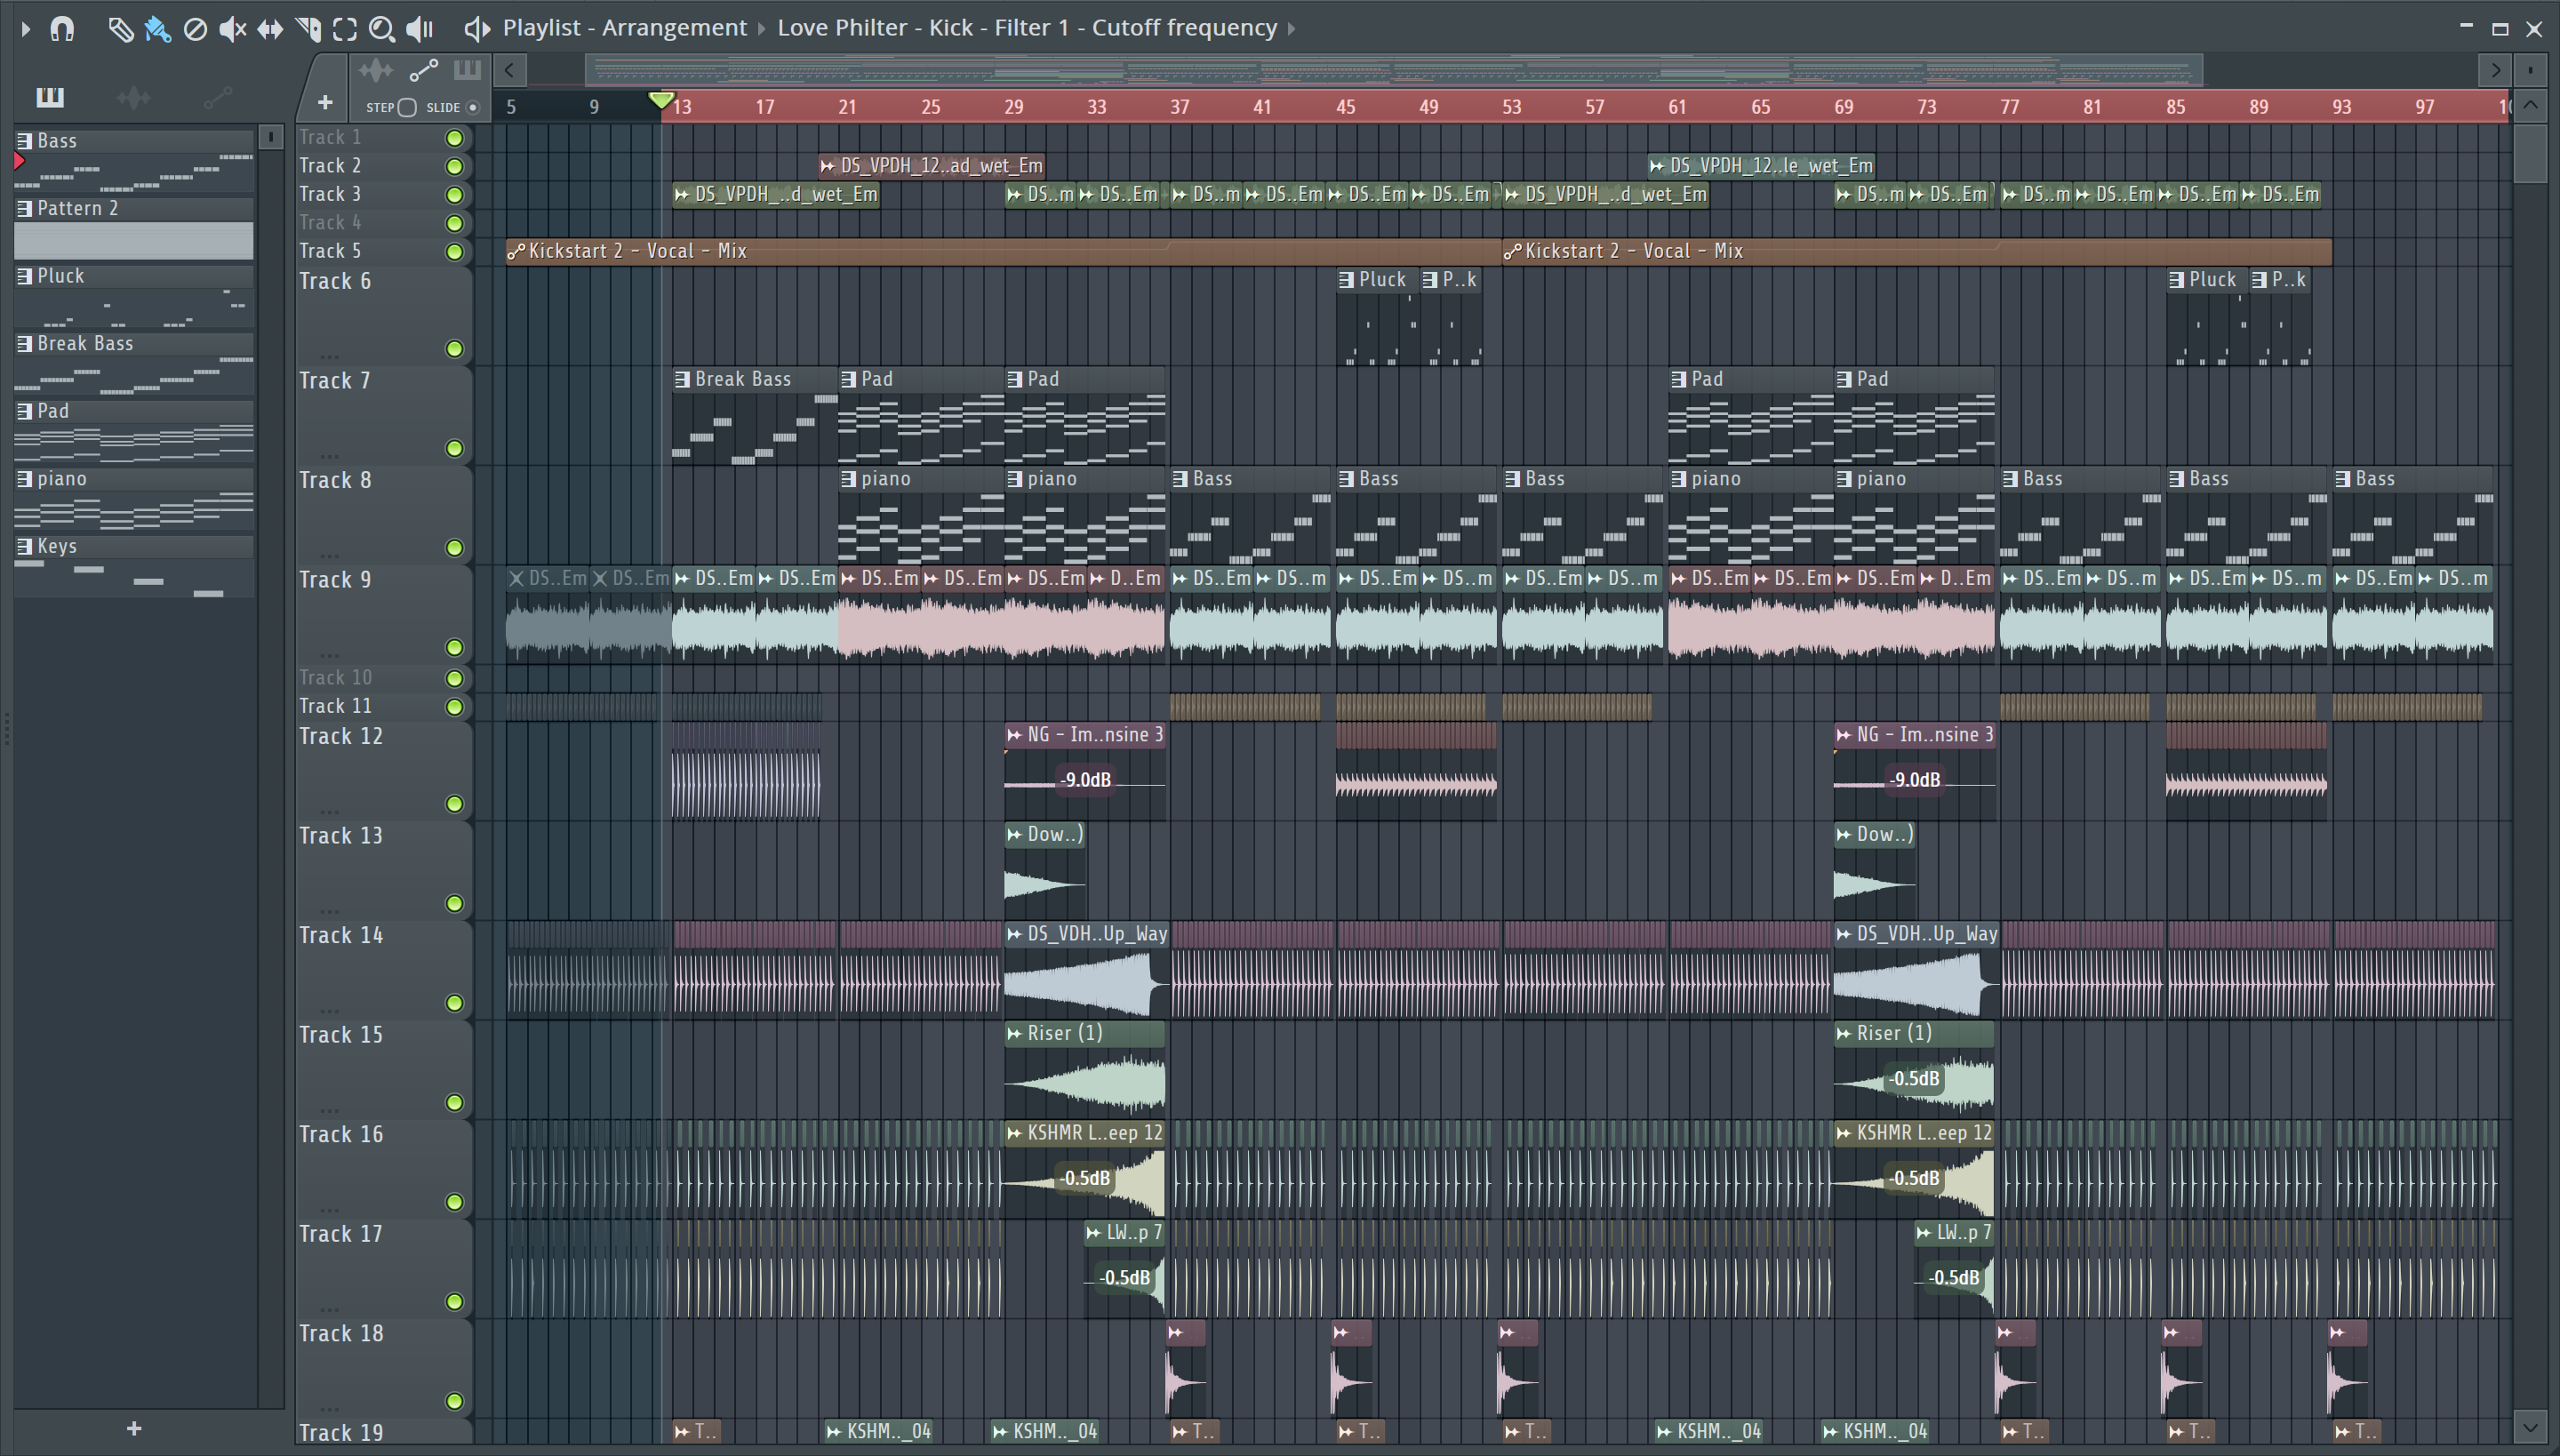Mute Track 1 with green LED

coord(454,138)
